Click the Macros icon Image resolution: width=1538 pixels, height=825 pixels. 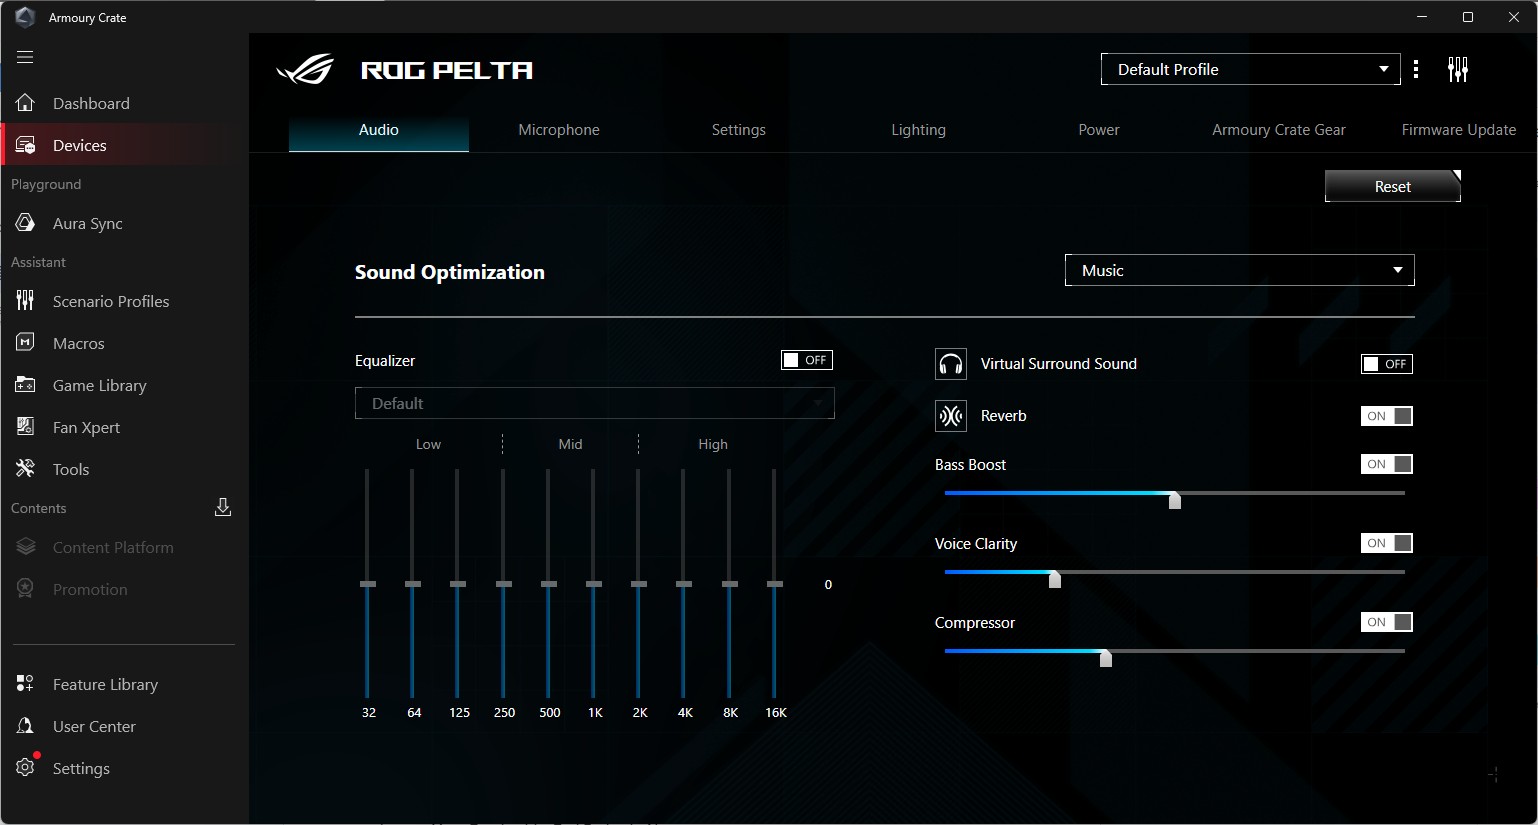[26, 343]
